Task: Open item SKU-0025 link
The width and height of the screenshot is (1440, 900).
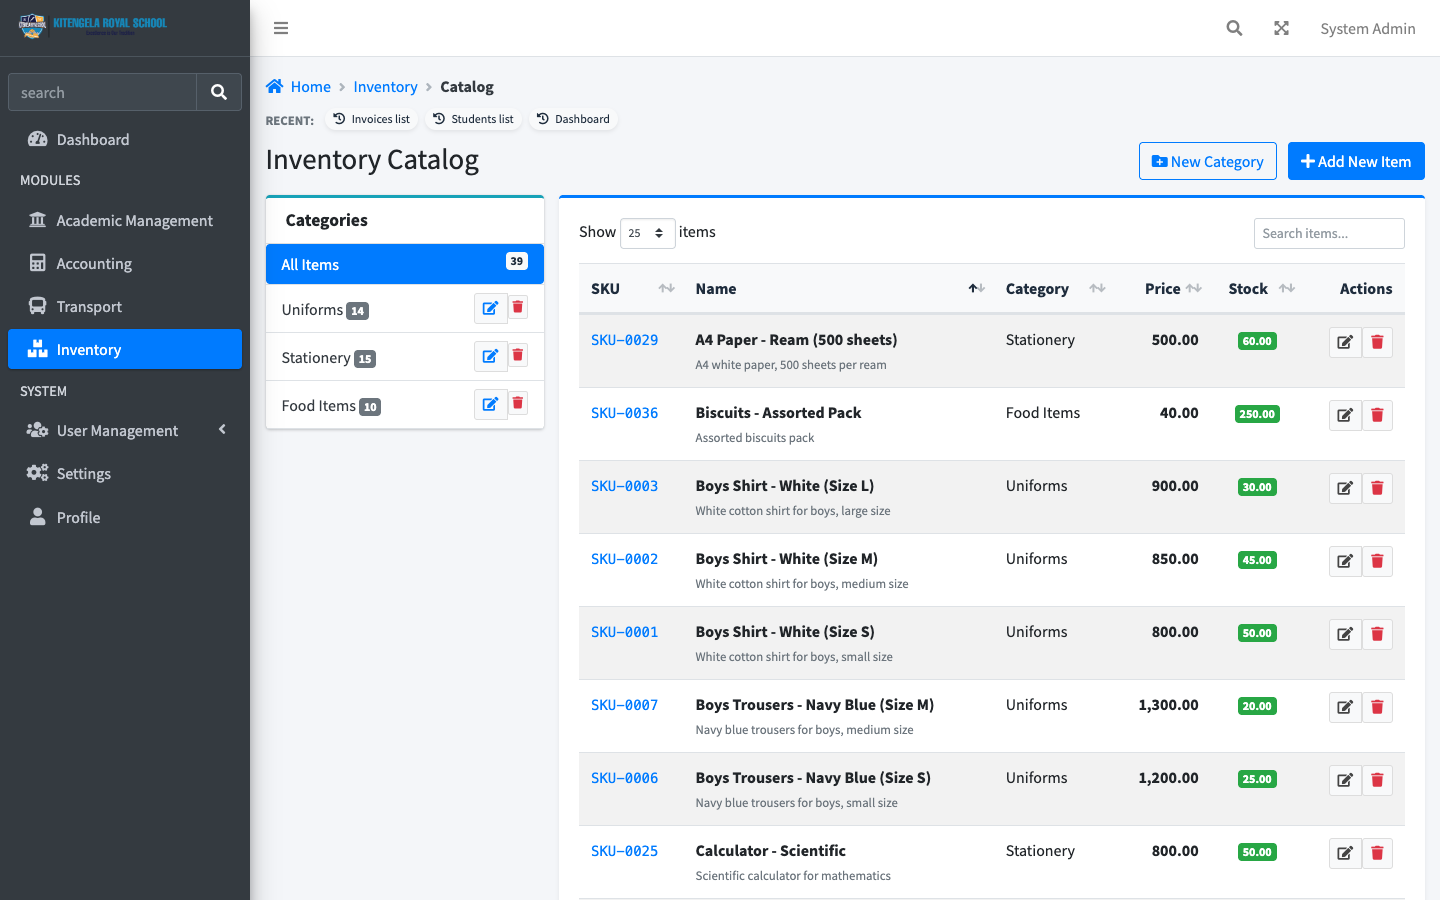Action: [624, 851]
